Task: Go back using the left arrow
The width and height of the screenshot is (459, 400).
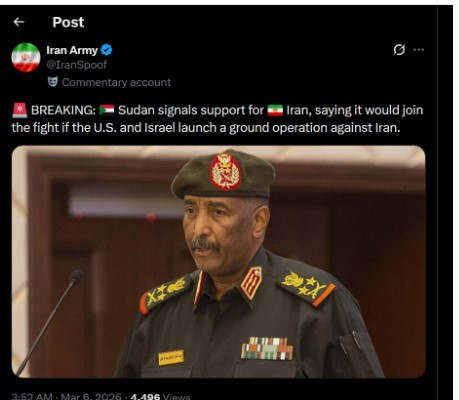Action: (x=19, y=22)
